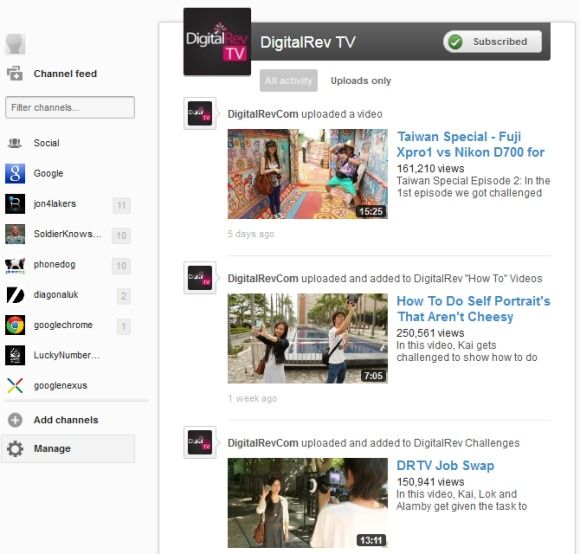The height and width of the screenshot is (554, 580).
Task: Click the Add channels plus icon
Action: click(15, 420)
